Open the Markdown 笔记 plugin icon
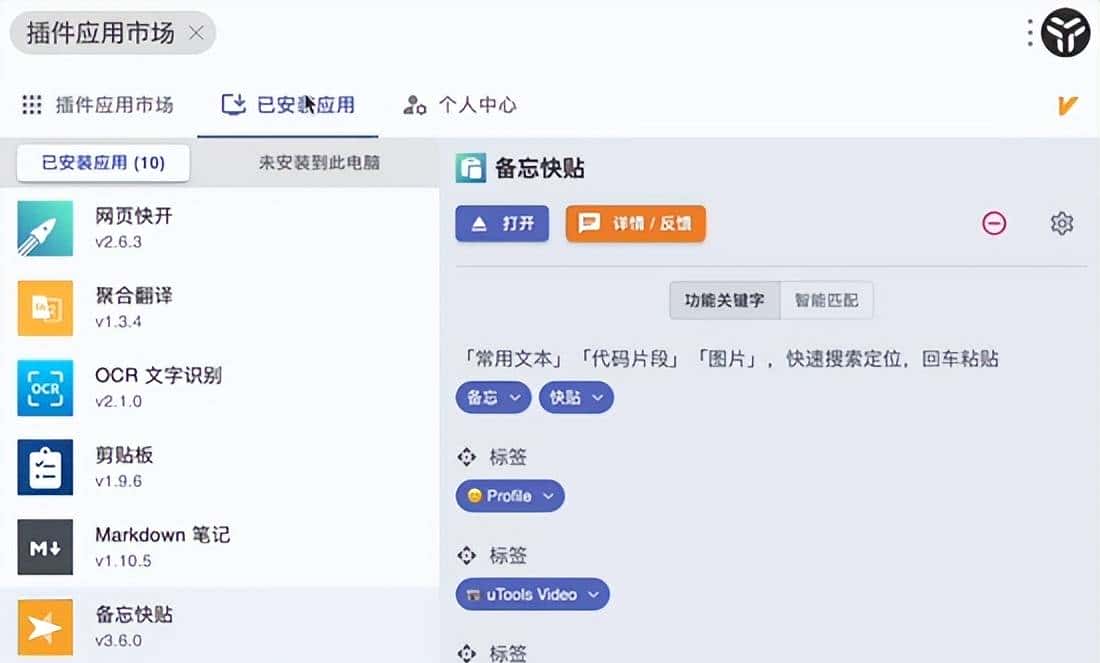1100x663 pixels. [x=44, y=547]
